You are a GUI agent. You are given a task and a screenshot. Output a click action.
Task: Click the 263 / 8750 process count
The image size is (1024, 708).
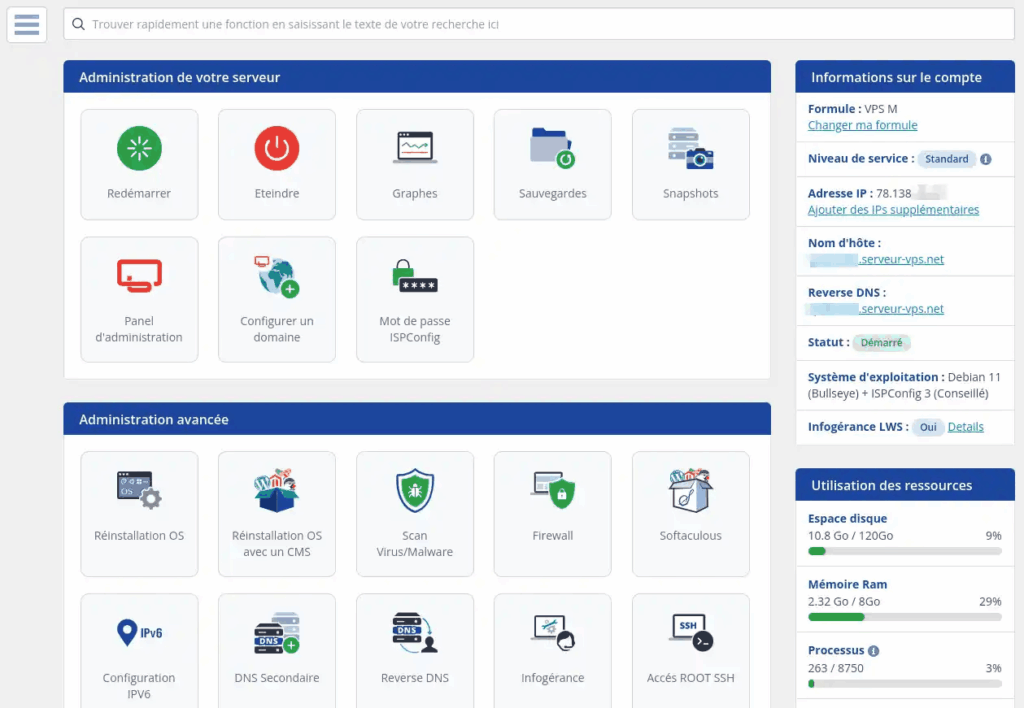click(835, 668)
